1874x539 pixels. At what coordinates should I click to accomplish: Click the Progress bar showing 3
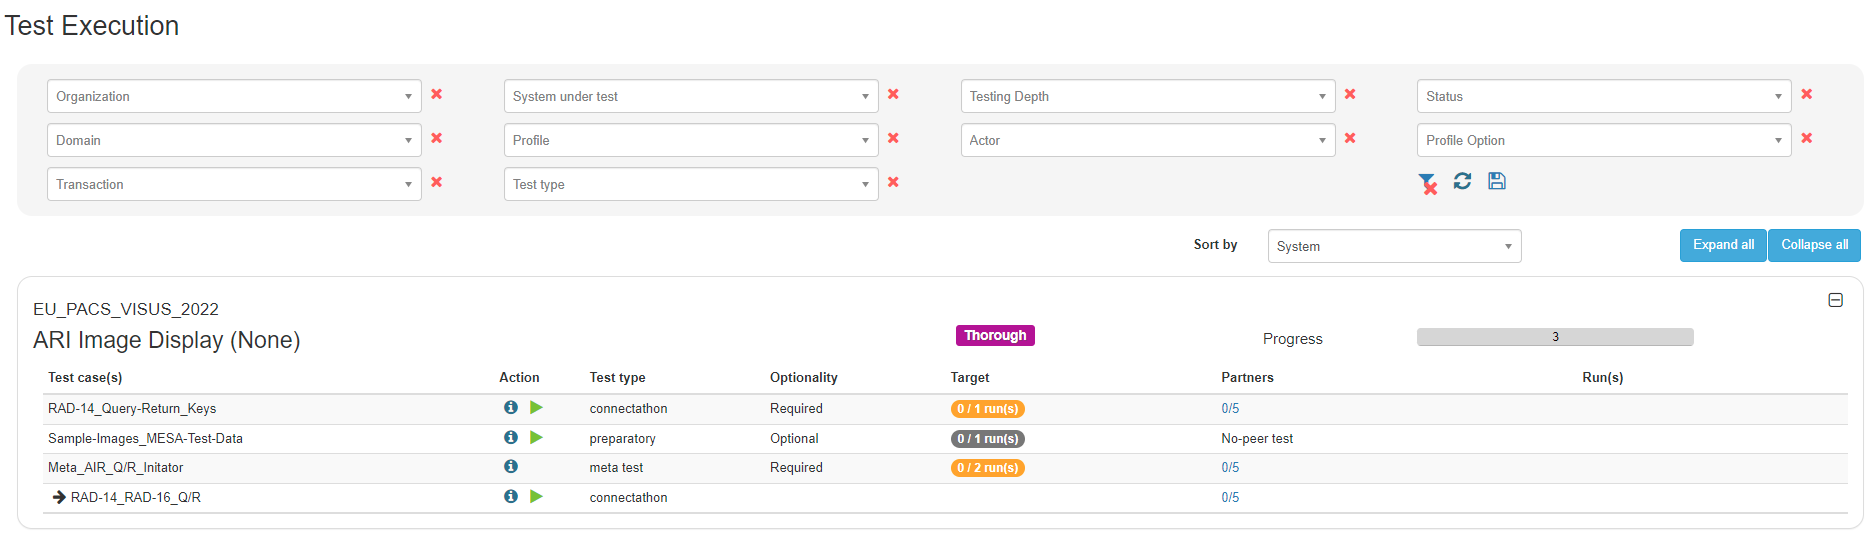(1554, 337)
